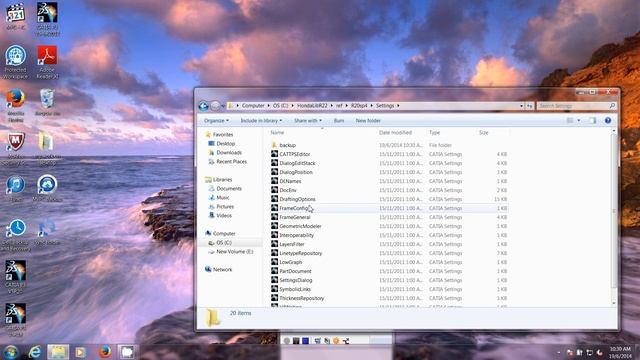Click the OS (C:) breadcrumb segment
The image size is (640, 360).
click(280, 106)
